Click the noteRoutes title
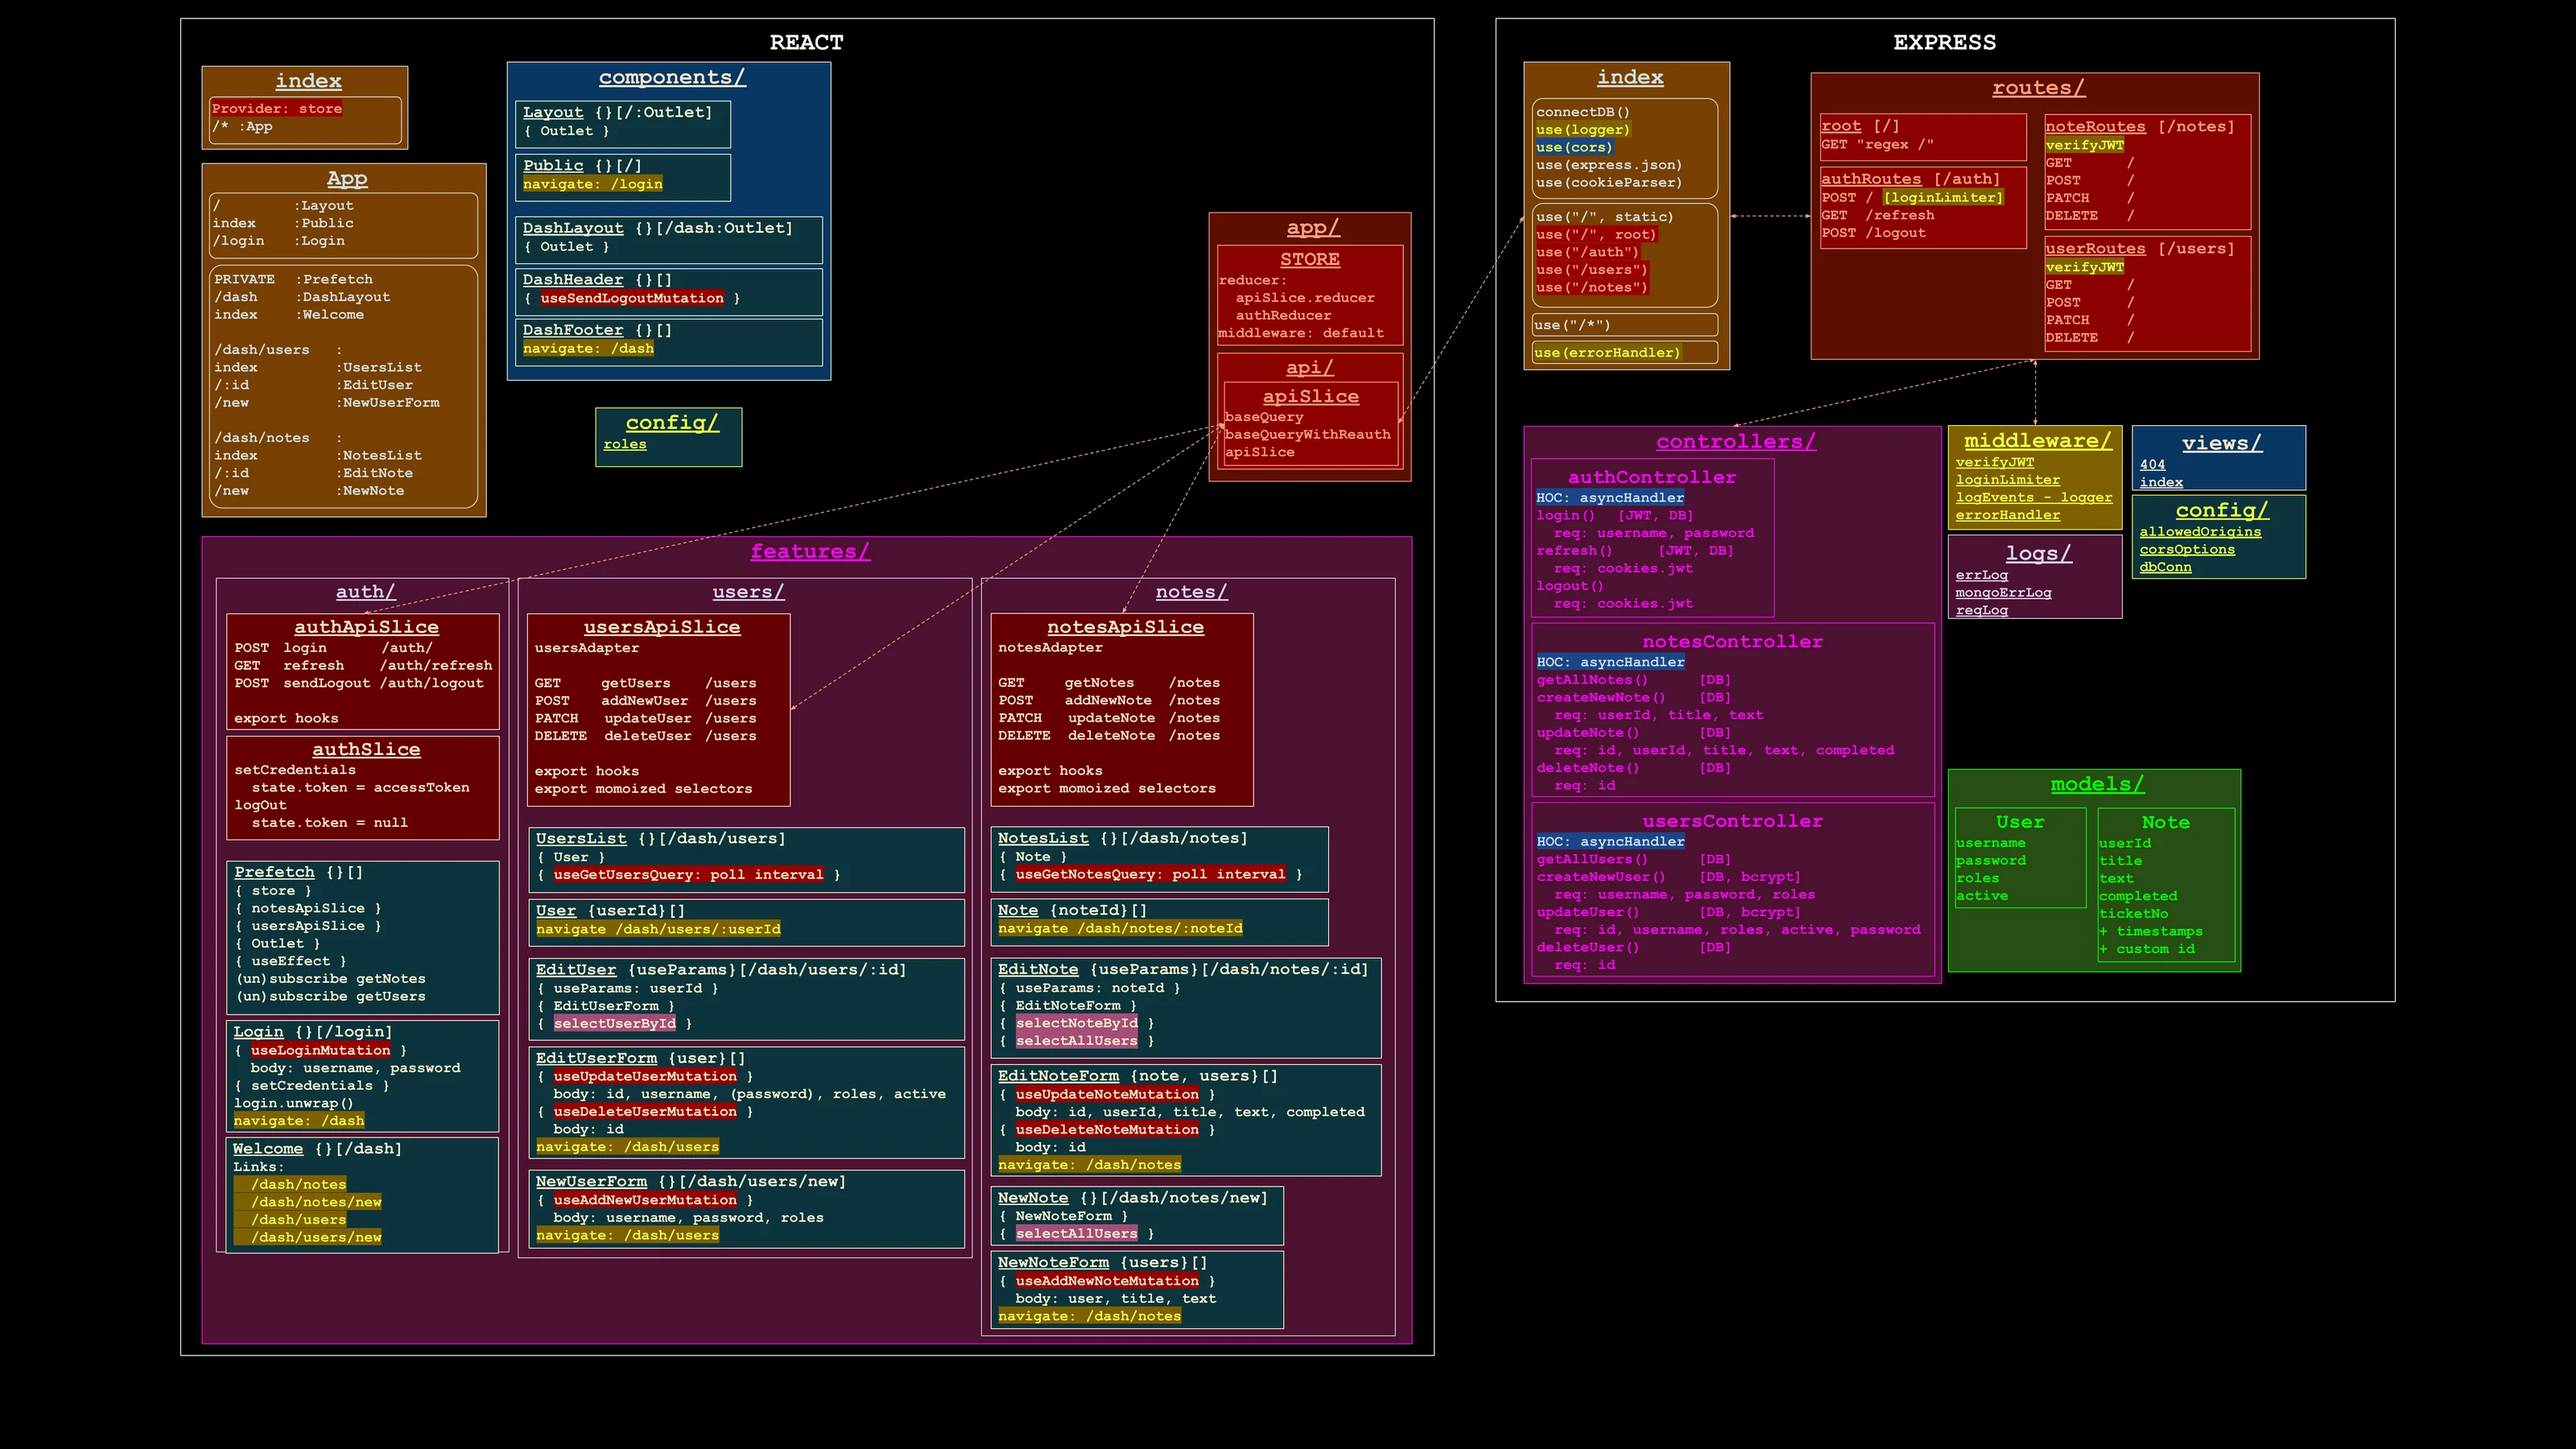Image resolution: width=2576 pixels, height=1449 pixels. click(x=2095, y=126)
